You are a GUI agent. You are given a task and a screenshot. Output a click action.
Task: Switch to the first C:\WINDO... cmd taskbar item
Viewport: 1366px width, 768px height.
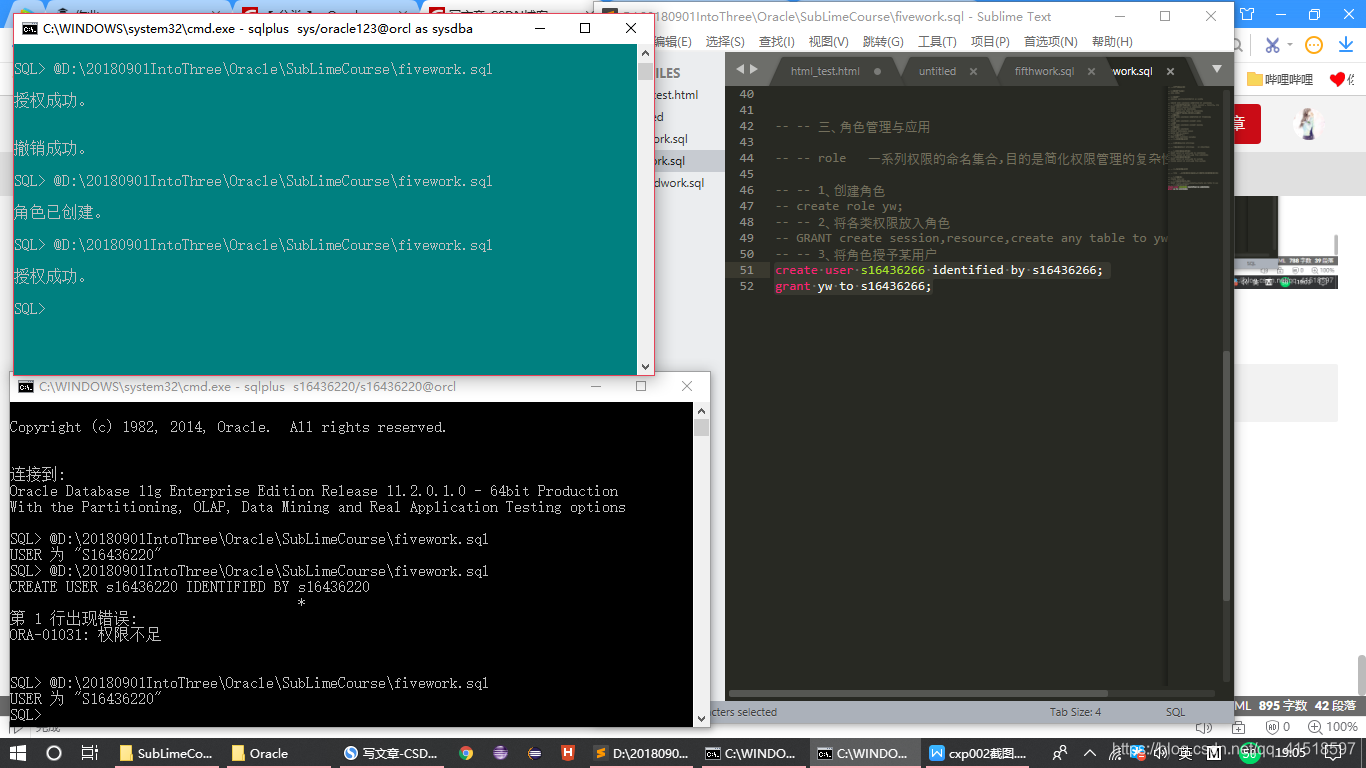click(x=754, y=753)
